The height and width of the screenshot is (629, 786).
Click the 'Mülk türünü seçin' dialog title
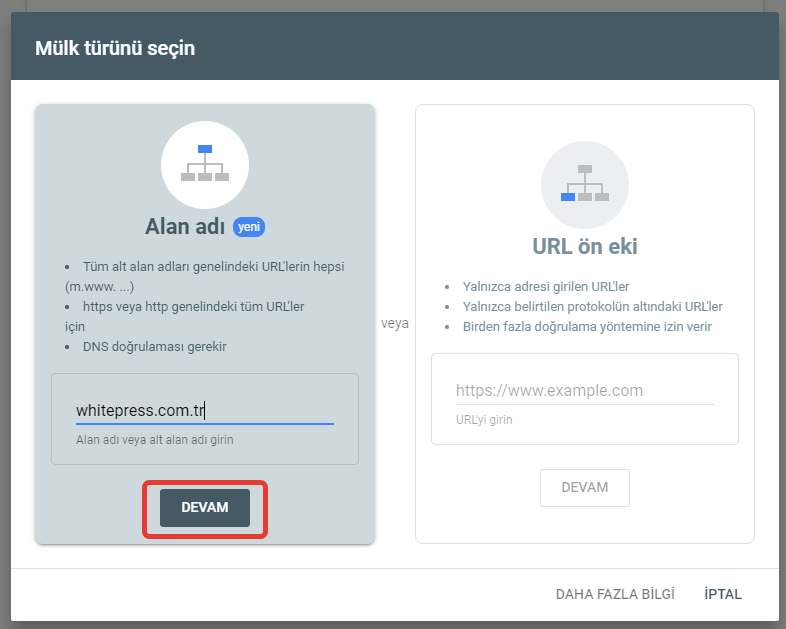pos(115,48)
